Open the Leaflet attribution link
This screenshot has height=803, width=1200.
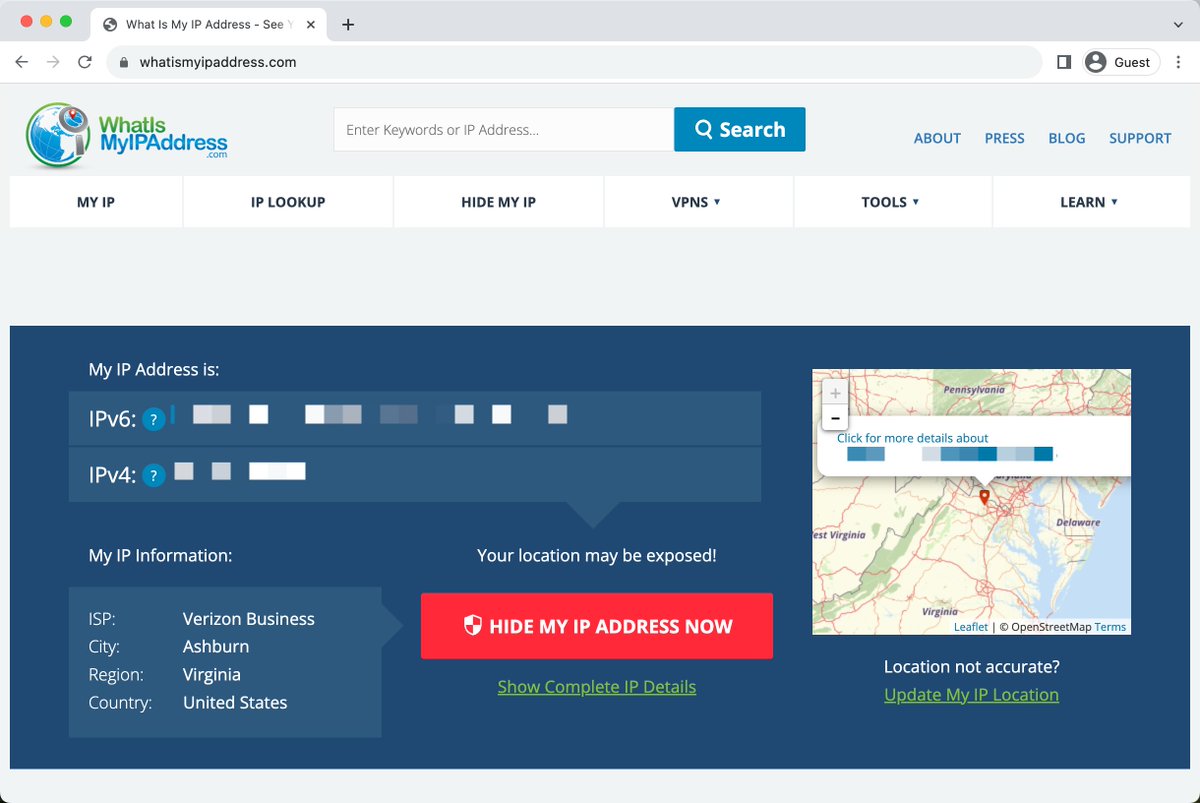point(971,627)
